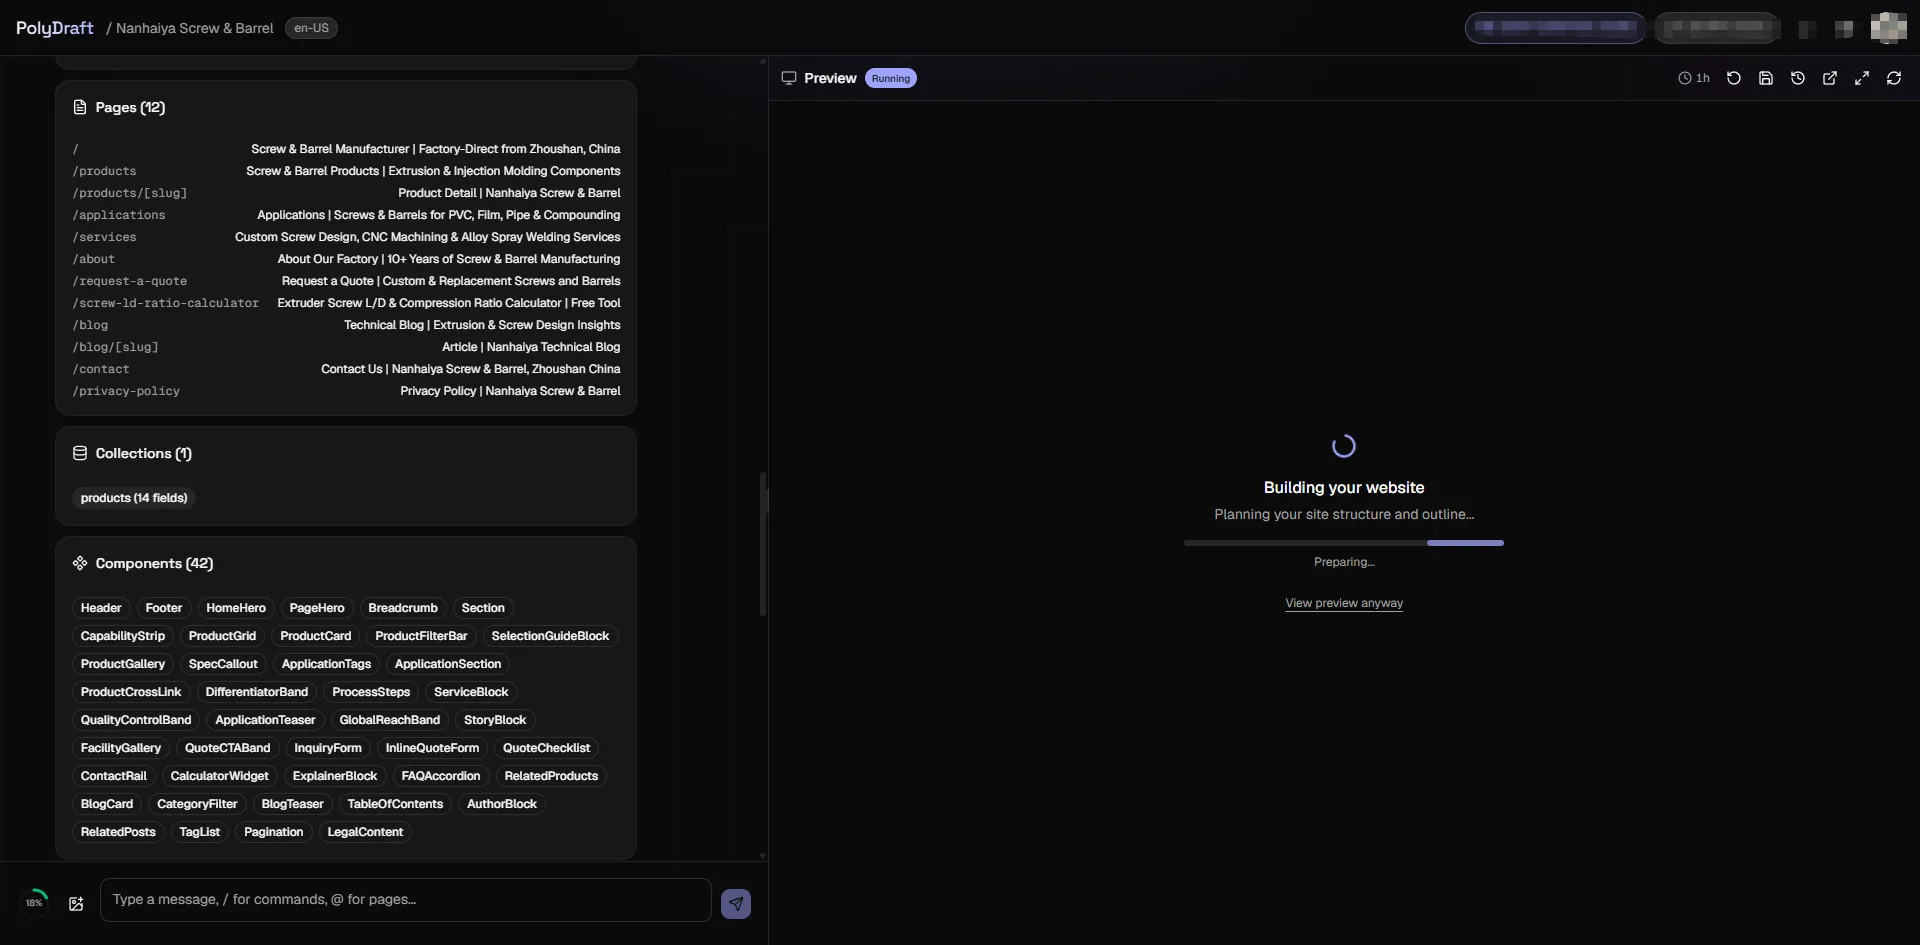Screen dimensions: 1920x945
Task: Click the CalculatorWidget component tag
Action: point(220,776)
